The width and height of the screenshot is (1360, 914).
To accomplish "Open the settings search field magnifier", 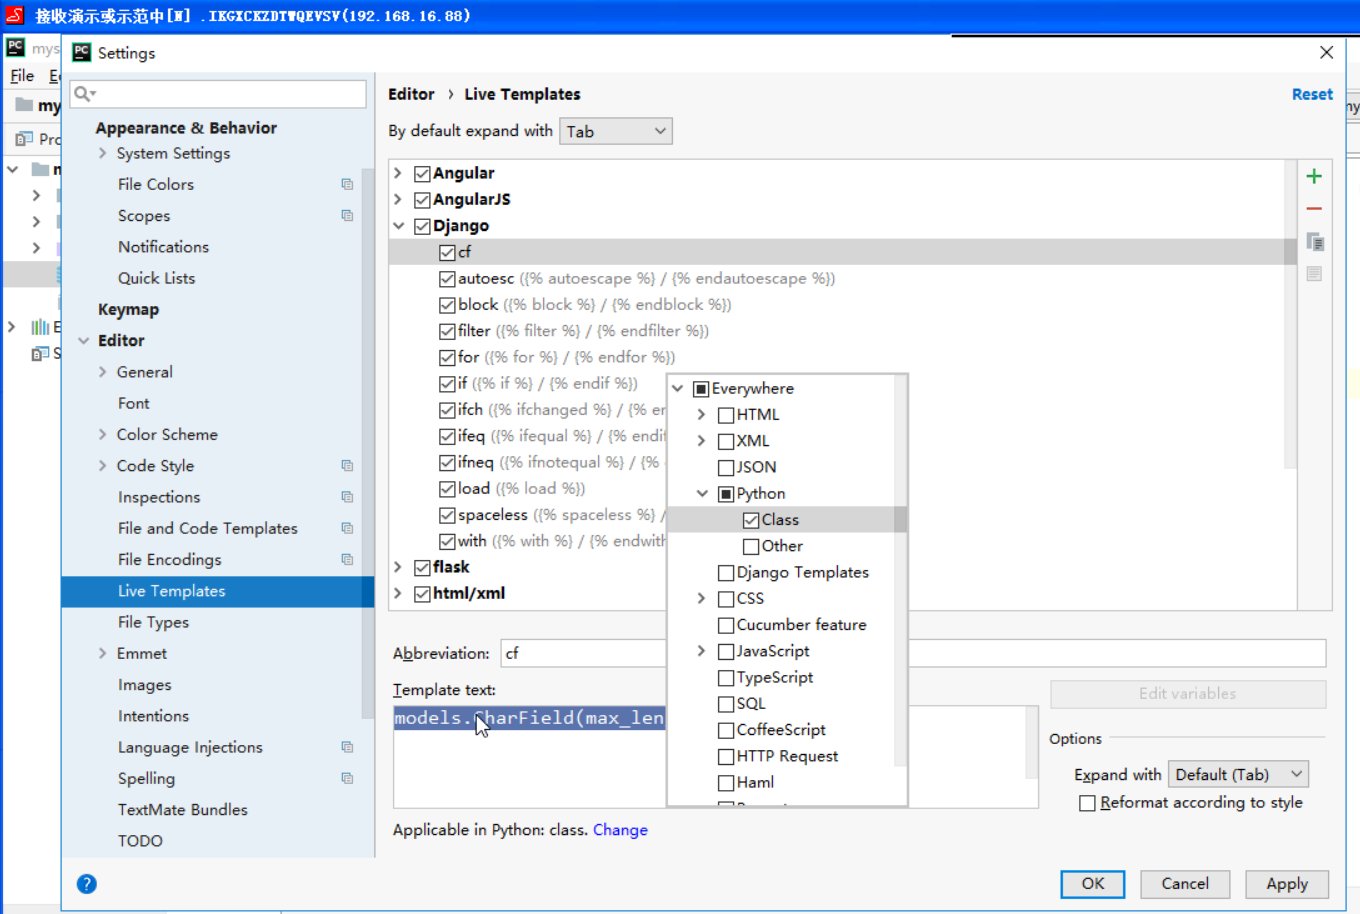I will click(x=85, y=93).
